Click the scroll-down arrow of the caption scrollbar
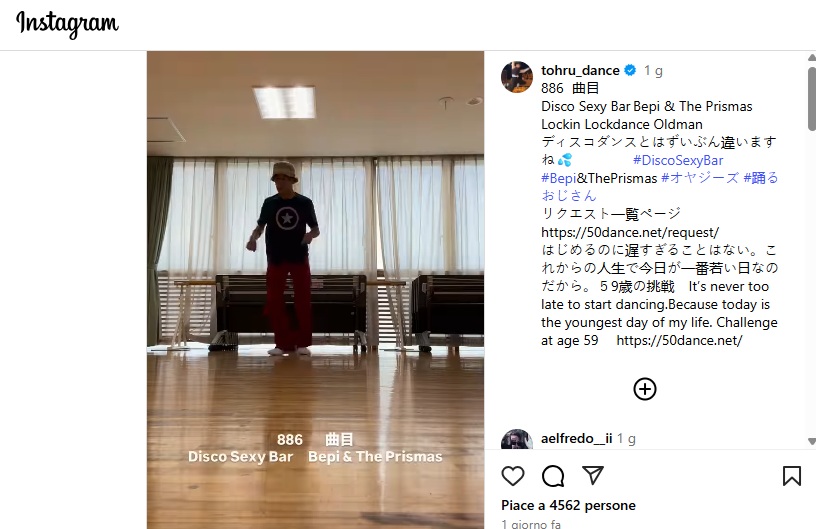Viewport: 816px width, 529px height. click(811, 441)
